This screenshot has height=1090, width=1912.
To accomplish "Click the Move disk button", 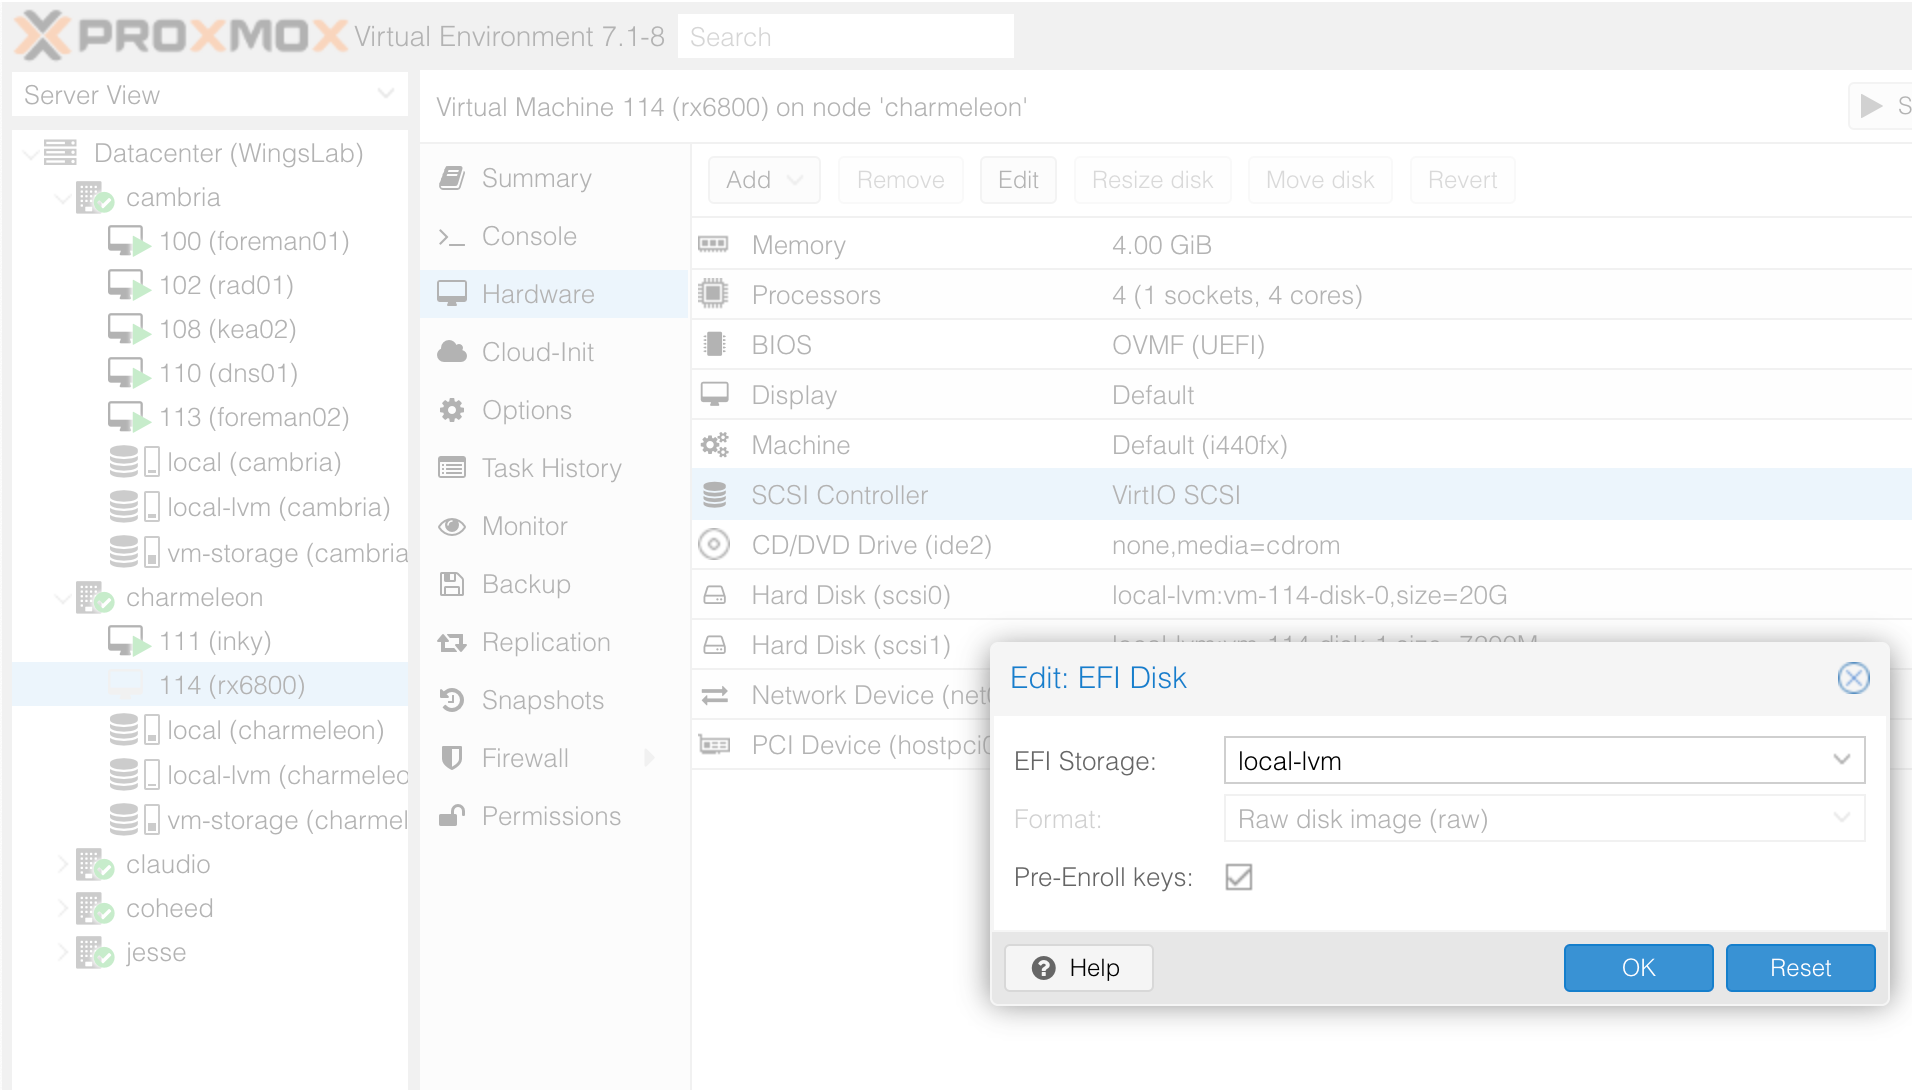I will 1320,180.
